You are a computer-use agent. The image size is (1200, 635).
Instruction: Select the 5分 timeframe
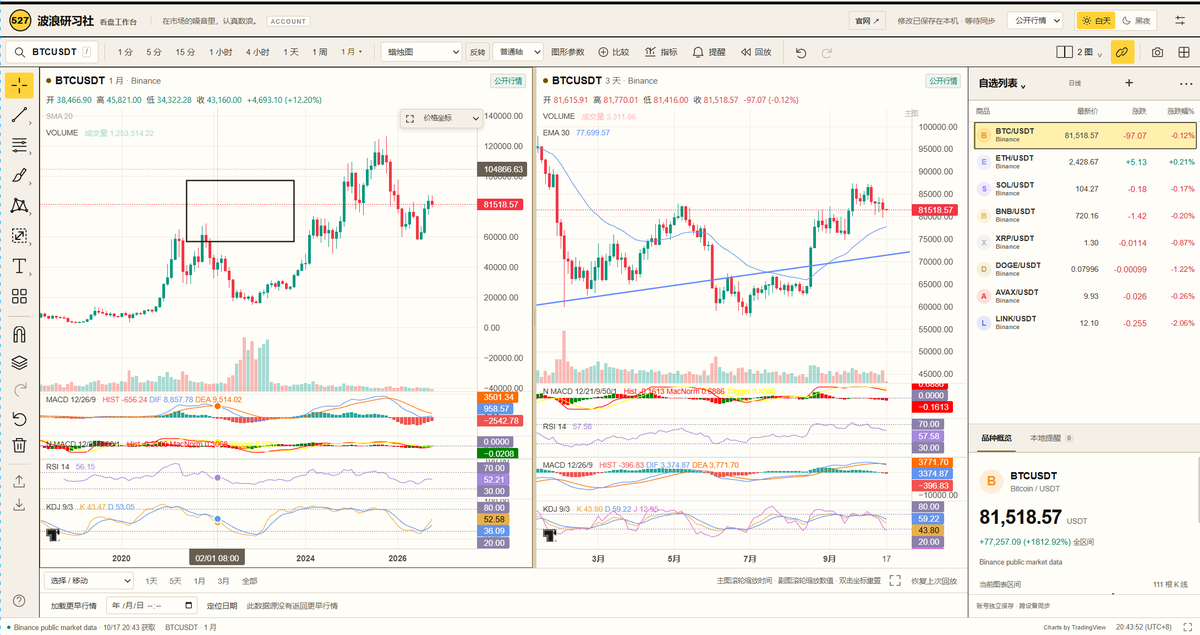tap(154, 52)
